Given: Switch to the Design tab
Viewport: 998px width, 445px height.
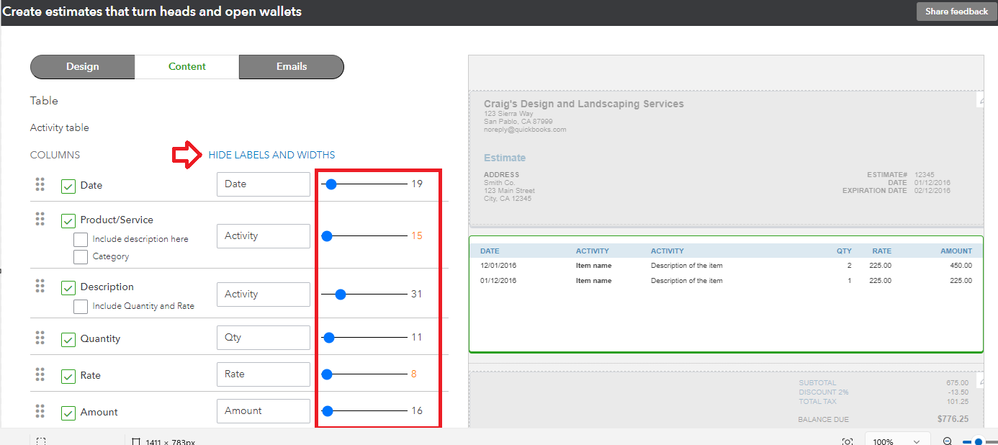Looking at the screenshot, I should click(83, 67).
